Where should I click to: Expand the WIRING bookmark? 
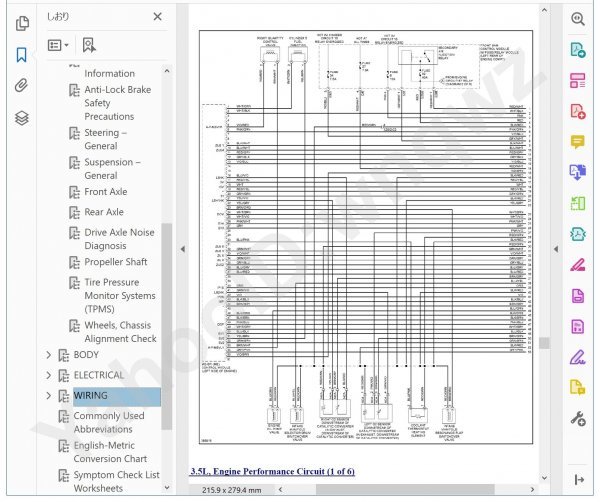coord(49,395)
